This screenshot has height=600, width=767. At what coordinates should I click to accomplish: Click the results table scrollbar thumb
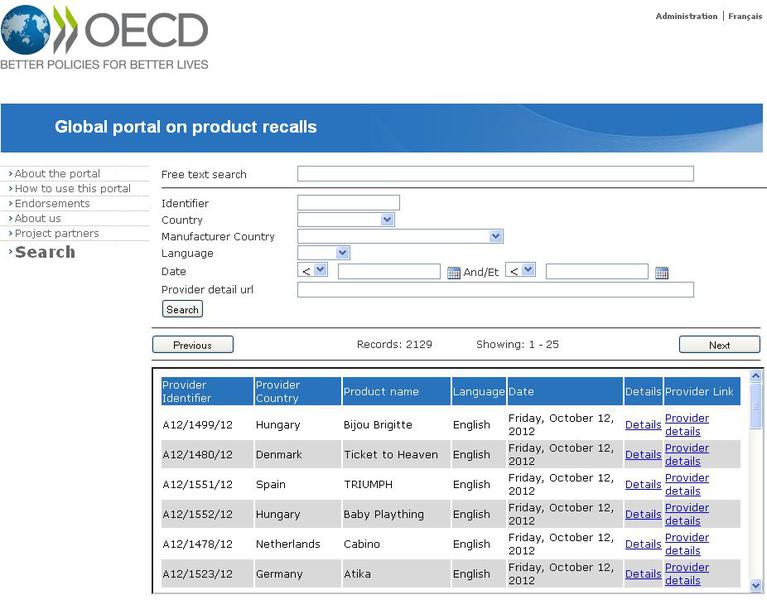(755, 406)
